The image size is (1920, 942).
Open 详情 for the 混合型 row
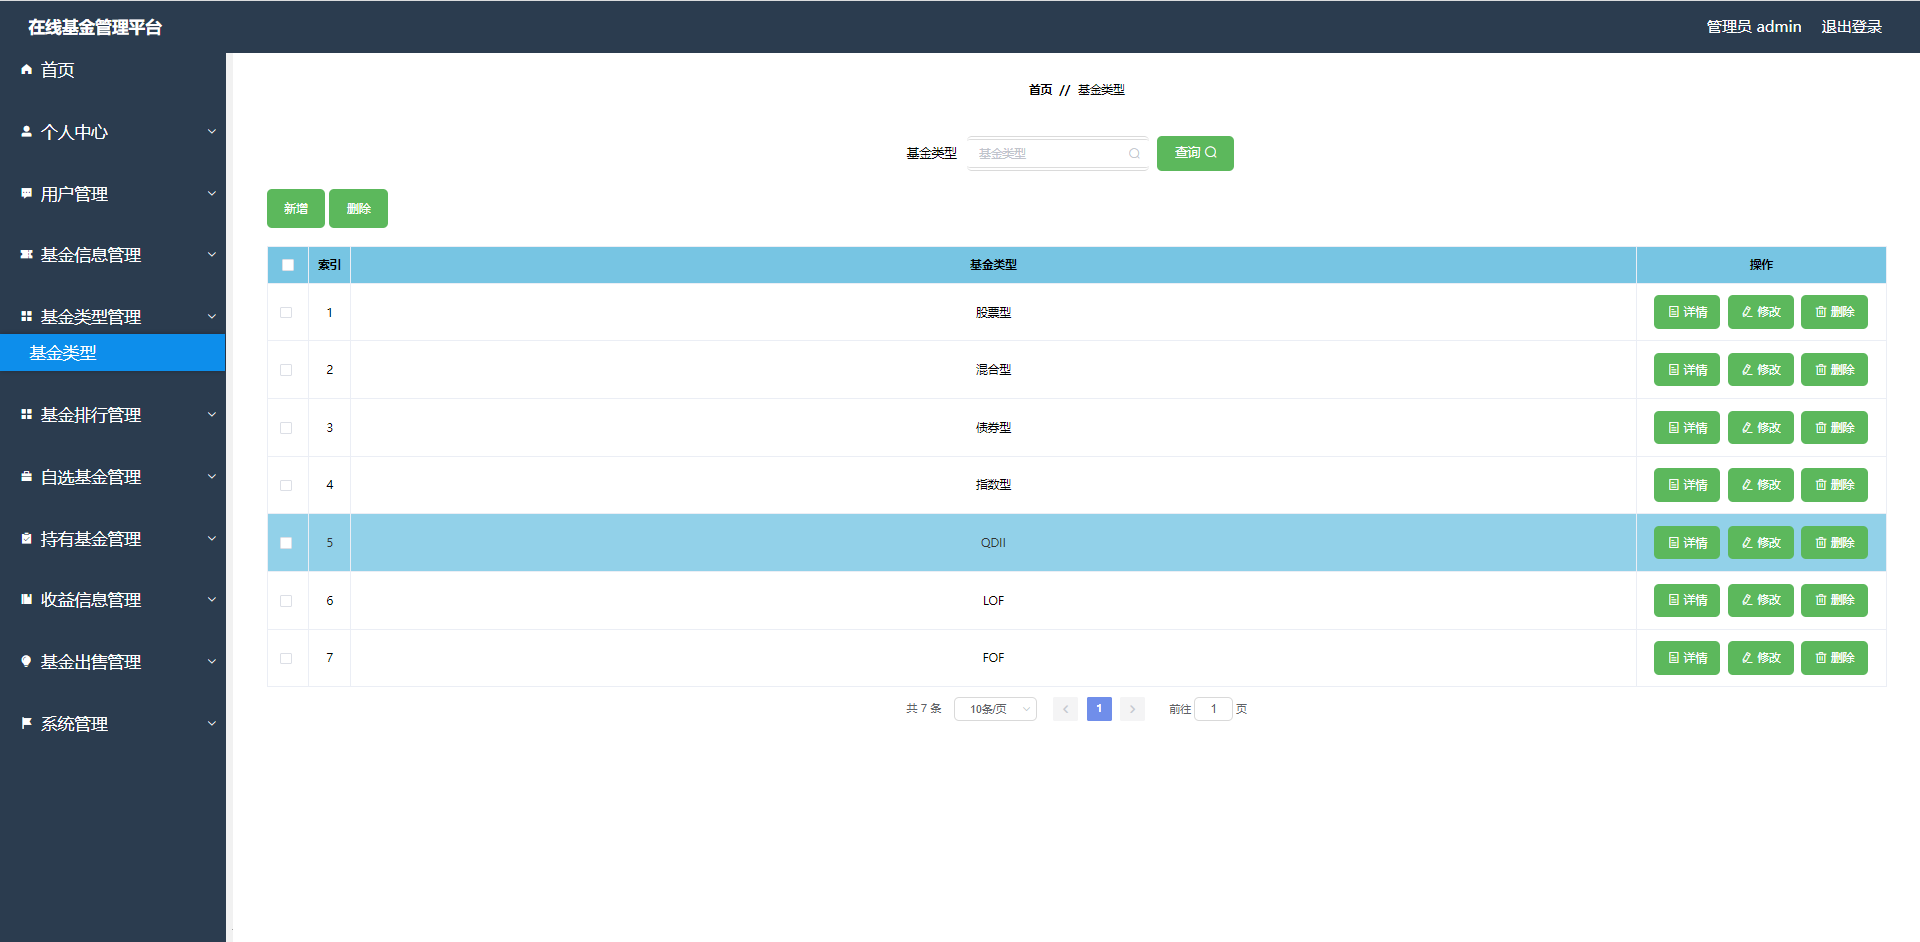(x=1687, y=370)
